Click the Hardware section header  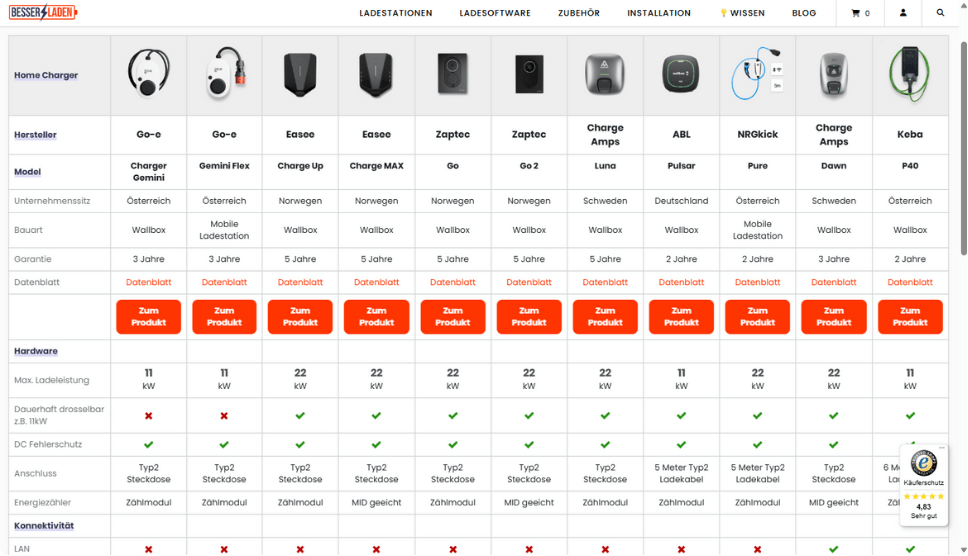[x=36, y=351]
